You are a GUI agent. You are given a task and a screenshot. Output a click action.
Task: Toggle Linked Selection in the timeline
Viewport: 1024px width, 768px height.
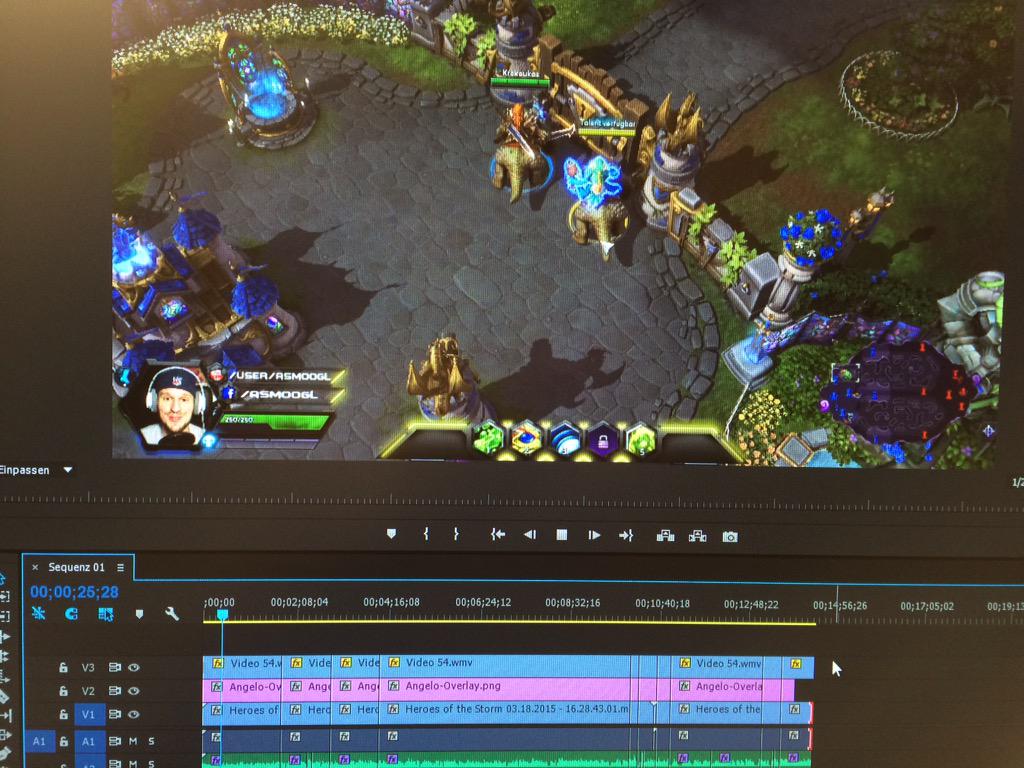click(x=105, y=614)
